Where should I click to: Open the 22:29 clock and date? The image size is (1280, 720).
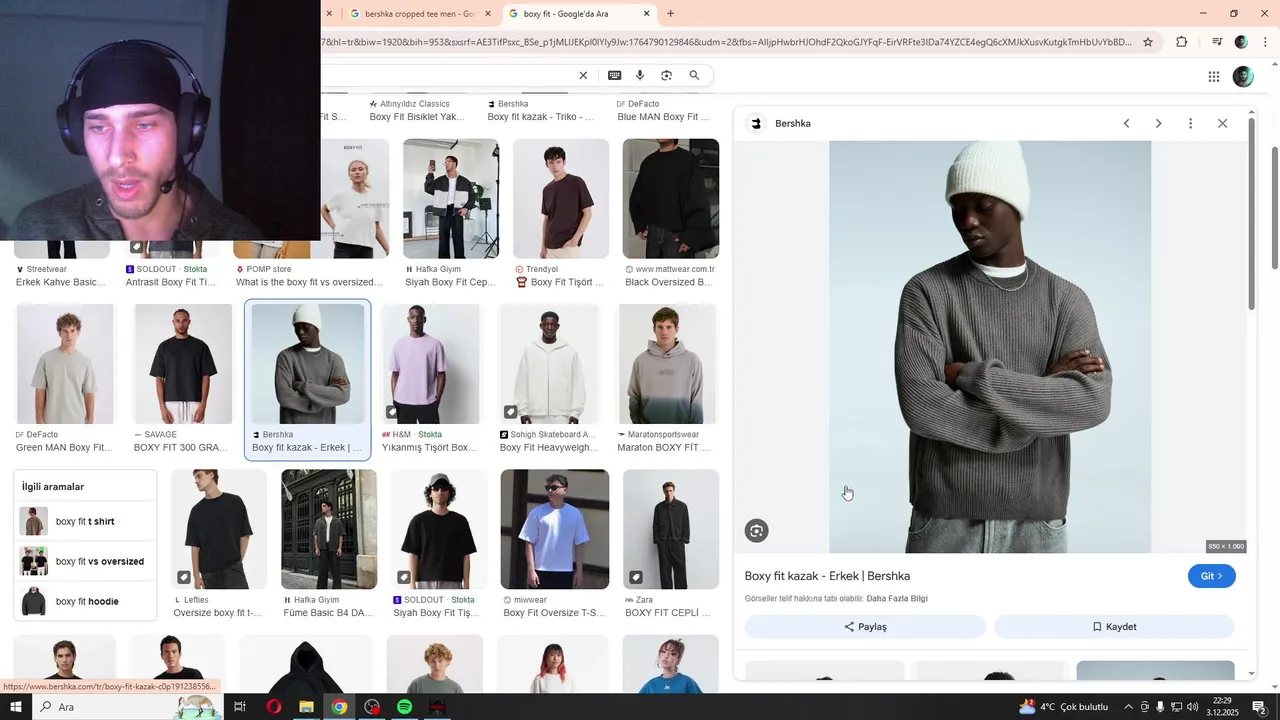1222,707
